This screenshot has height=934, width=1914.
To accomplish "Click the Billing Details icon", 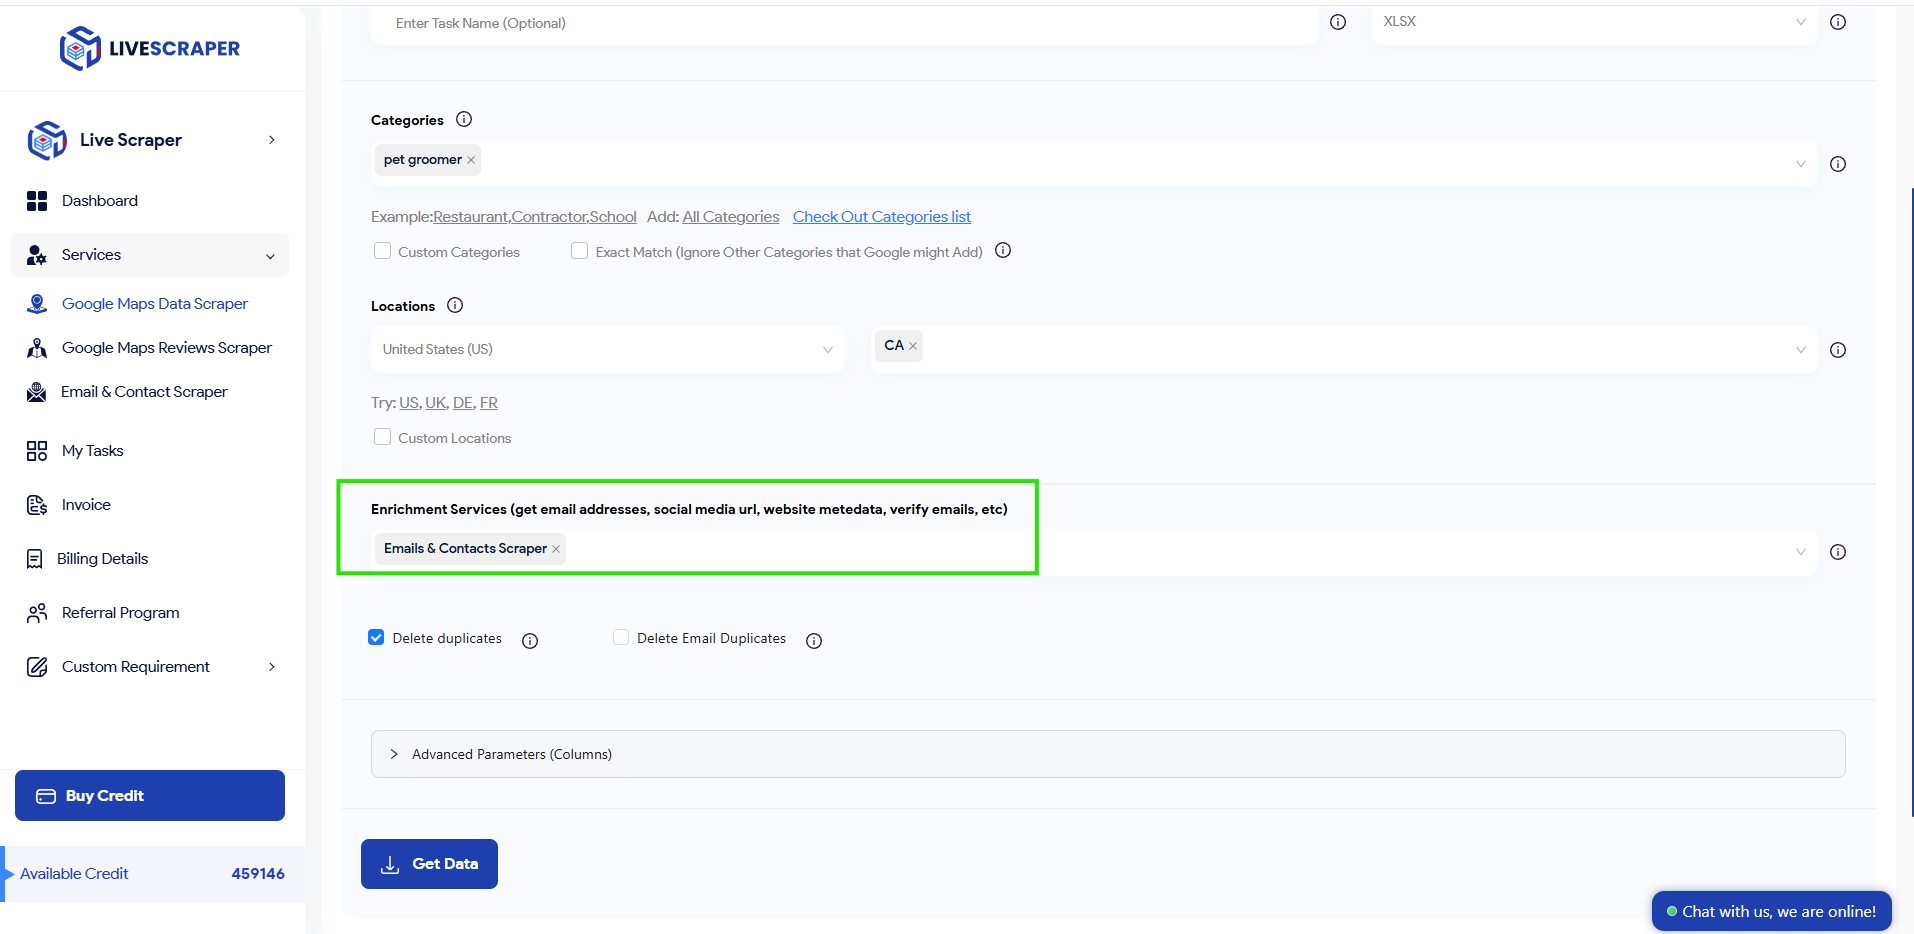I will (x=35, y=559).
